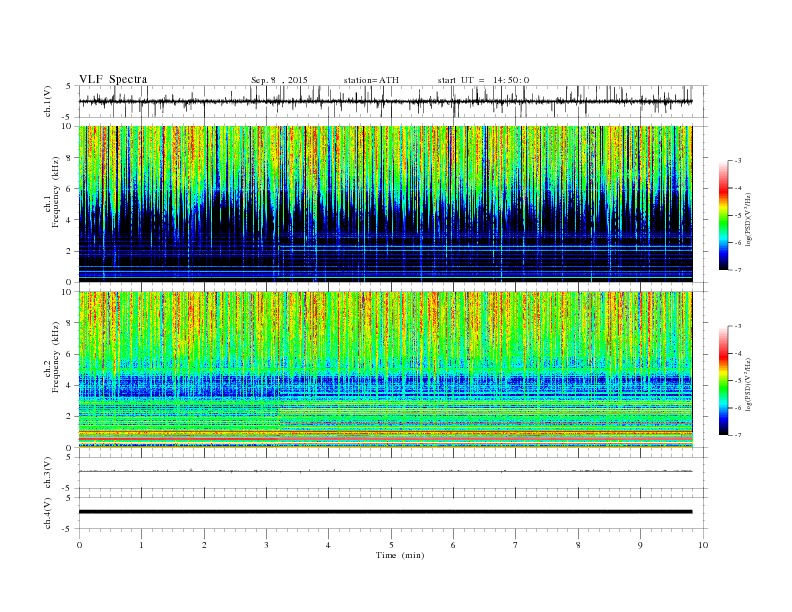The height and width of the screenshot is (612, 792).
Task: Click the thick black ch.4 voltage trace
Action: click(x=385, y=512)
